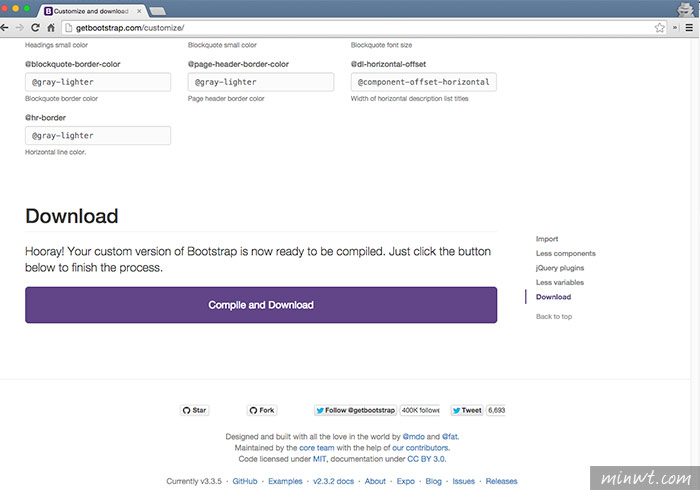
Task: Click the browser back arrow
Action: (x=4, y=28)
